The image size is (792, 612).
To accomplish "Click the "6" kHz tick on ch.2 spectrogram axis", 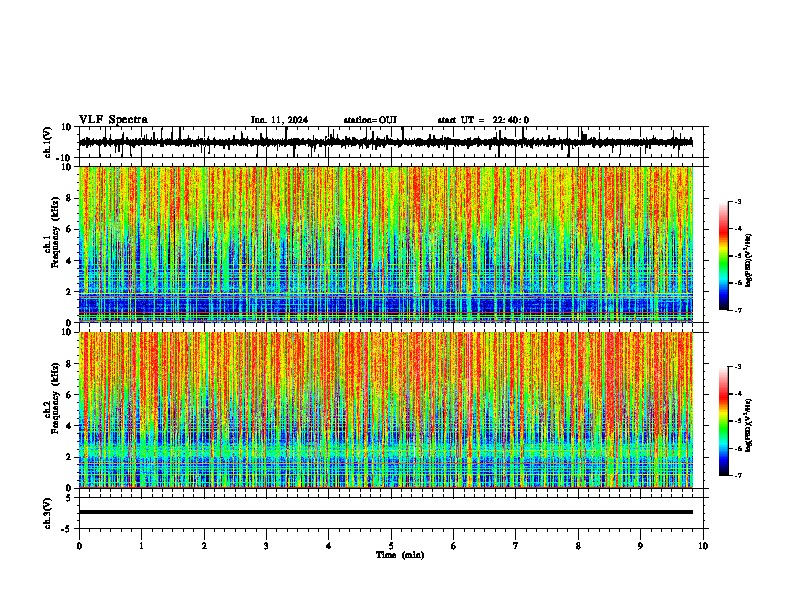I will [69, 395].
